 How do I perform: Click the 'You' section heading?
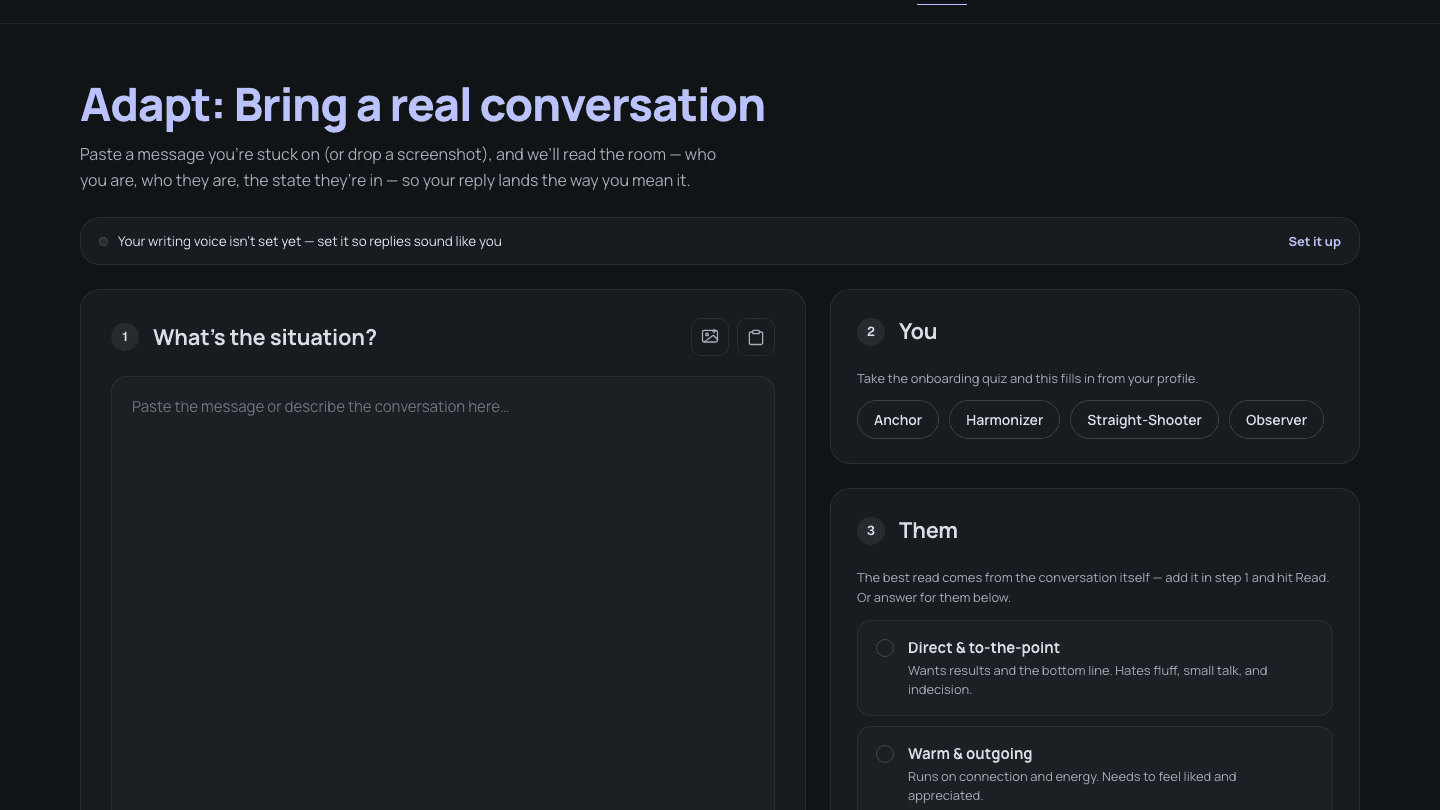click(x=918, y=331)
